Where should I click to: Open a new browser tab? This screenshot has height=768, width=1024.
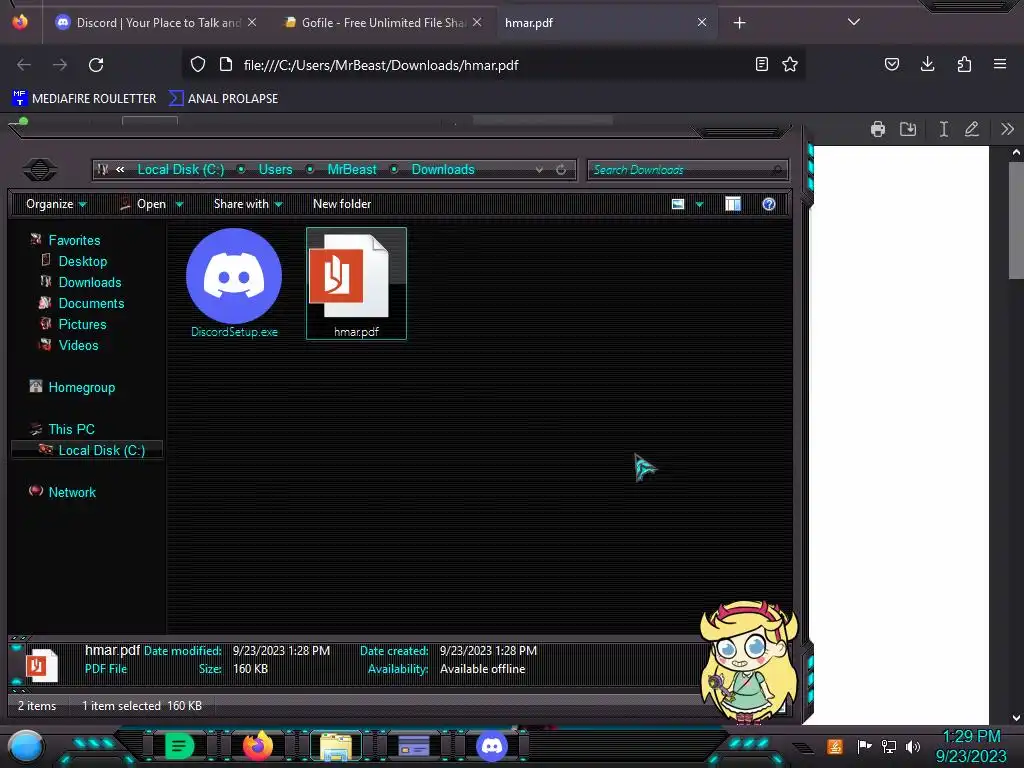point(739,23)
